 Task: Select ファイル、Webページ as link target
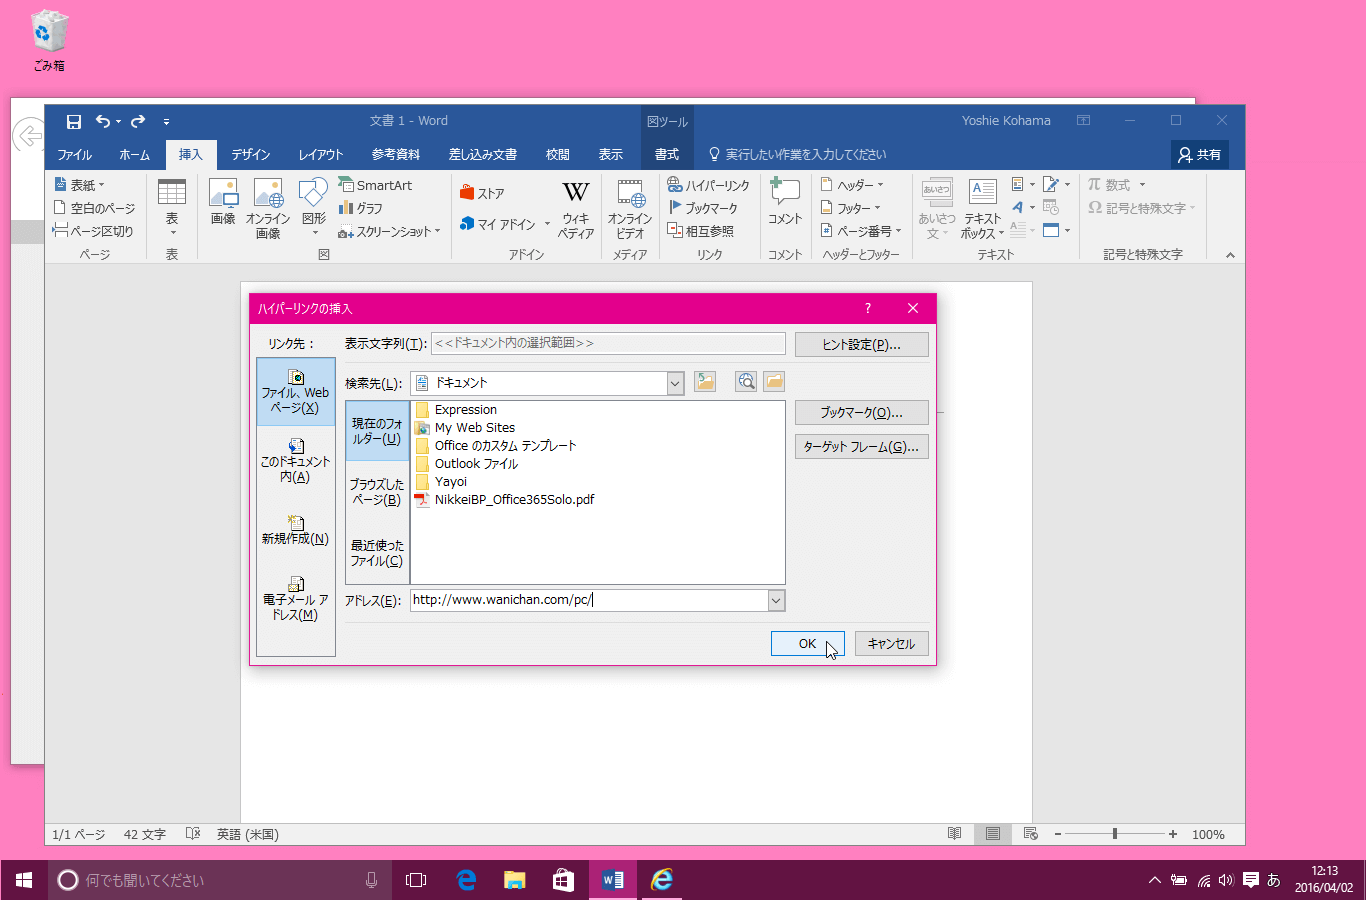(x=296, y=392)
